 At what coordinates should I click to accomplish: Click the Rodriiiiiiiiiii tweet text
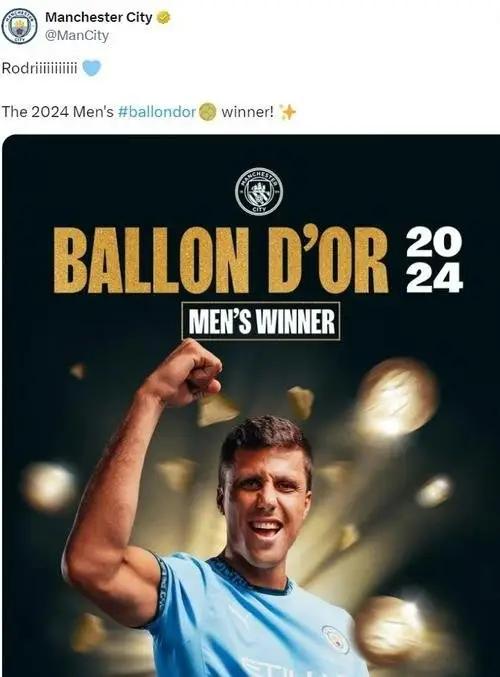39,68
